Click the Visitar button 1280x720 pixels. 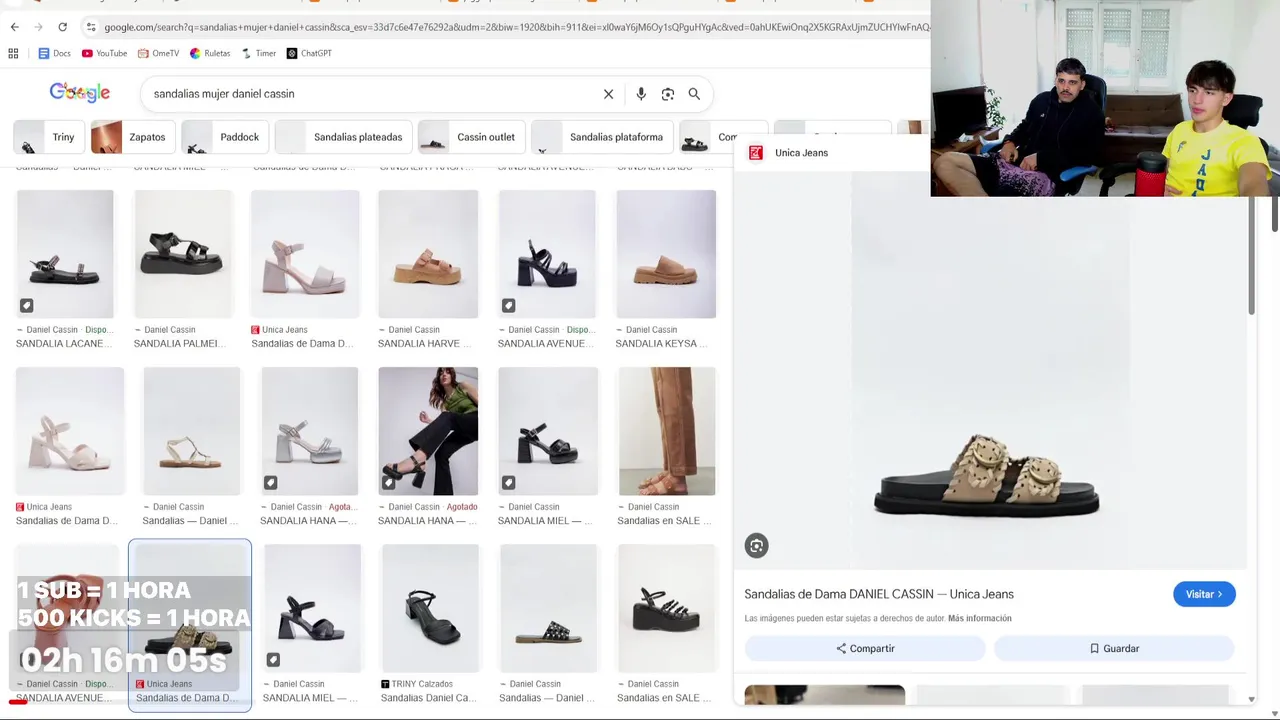click(1204, 594)
